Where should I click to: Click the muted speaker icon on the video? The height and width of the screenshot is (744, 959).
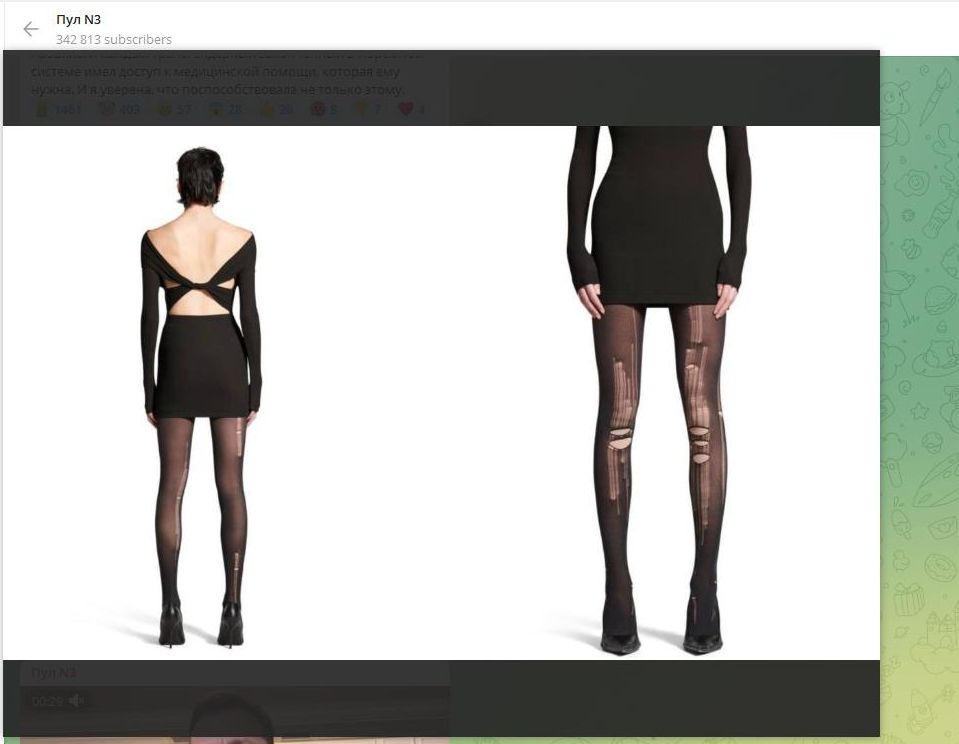[76, 701]
